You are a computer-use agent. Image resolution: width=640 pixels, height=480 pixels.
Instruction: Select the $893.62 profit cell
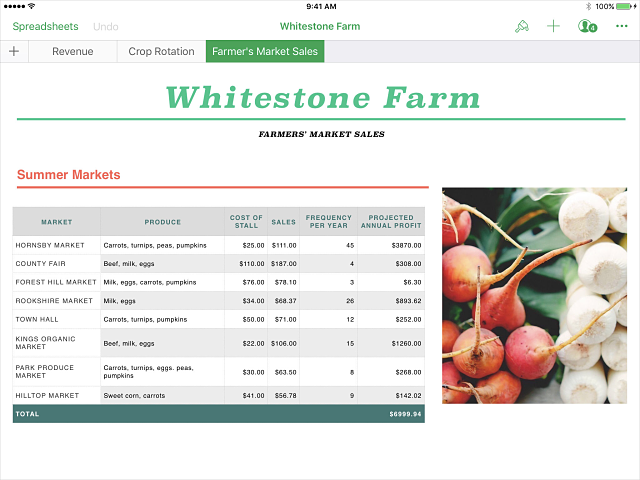point(391,301)
